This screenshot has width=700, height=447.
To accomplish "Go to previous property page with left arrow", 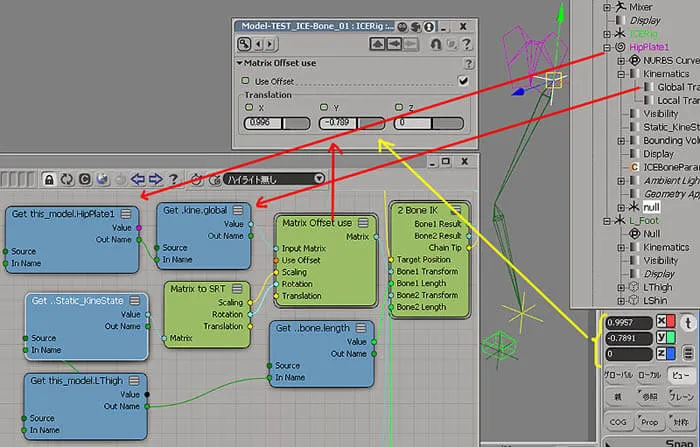I will [x=259, y=44].
